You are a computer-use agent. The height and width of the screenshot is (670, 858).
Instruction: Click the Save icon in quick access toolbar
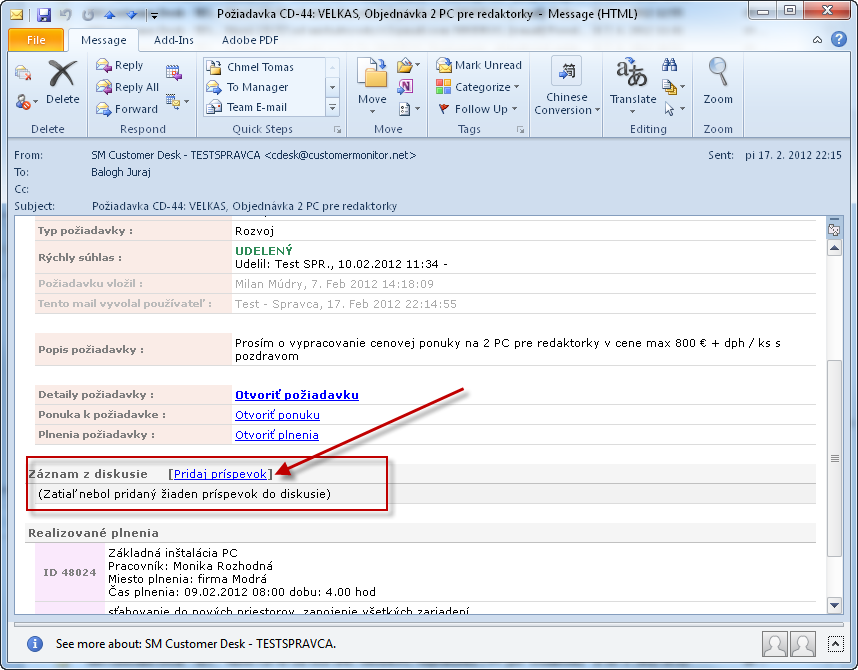(x=44, y=14)
